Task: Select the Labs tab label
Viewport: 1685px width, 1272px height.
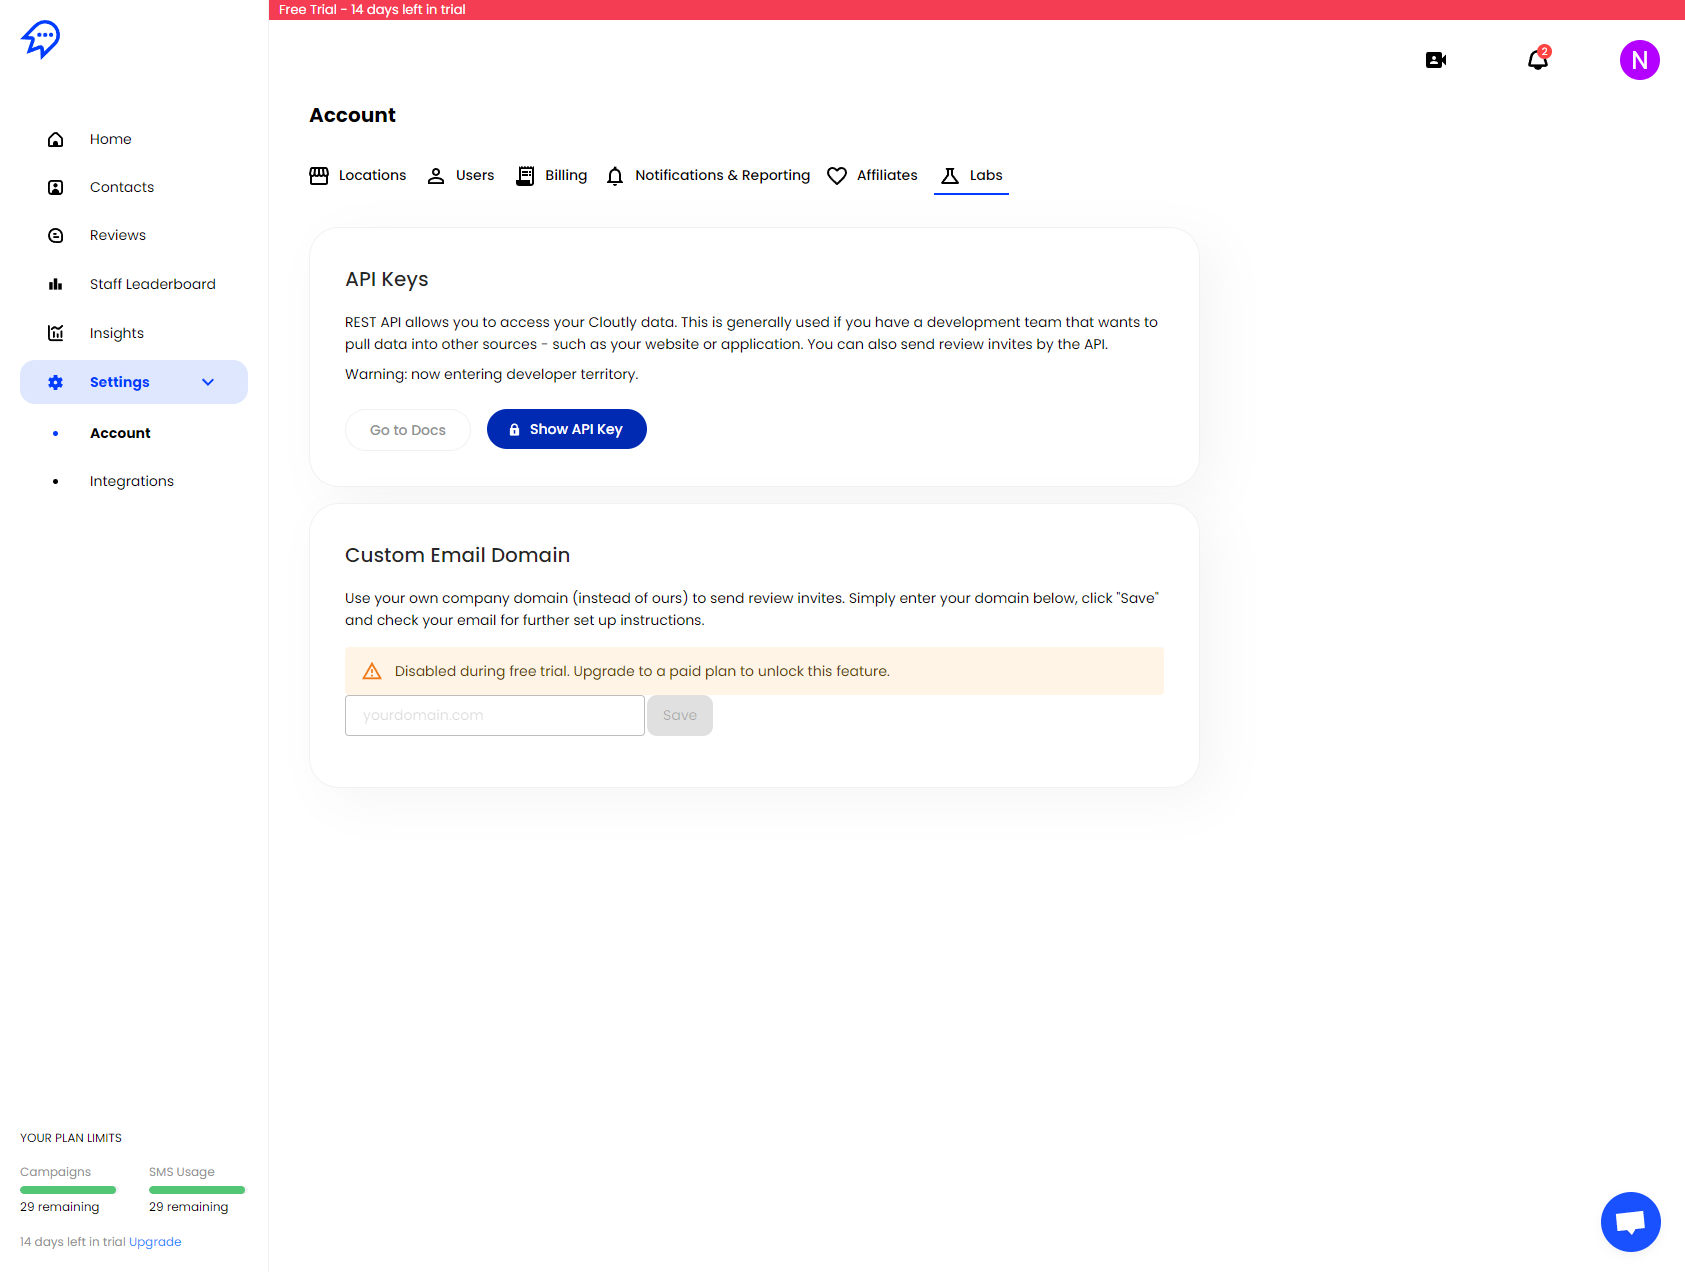Action: pos(986,175)
